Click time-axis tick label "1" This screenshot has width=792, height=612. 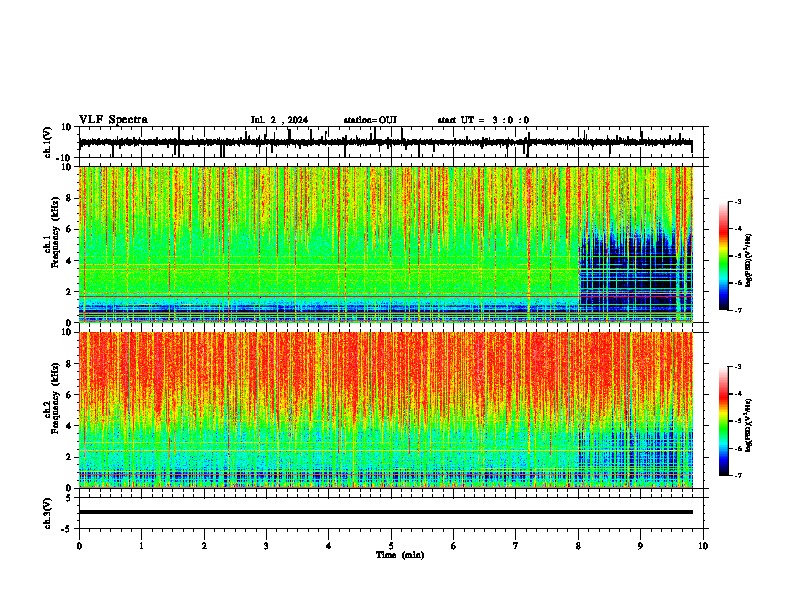(x=141, y=546)
